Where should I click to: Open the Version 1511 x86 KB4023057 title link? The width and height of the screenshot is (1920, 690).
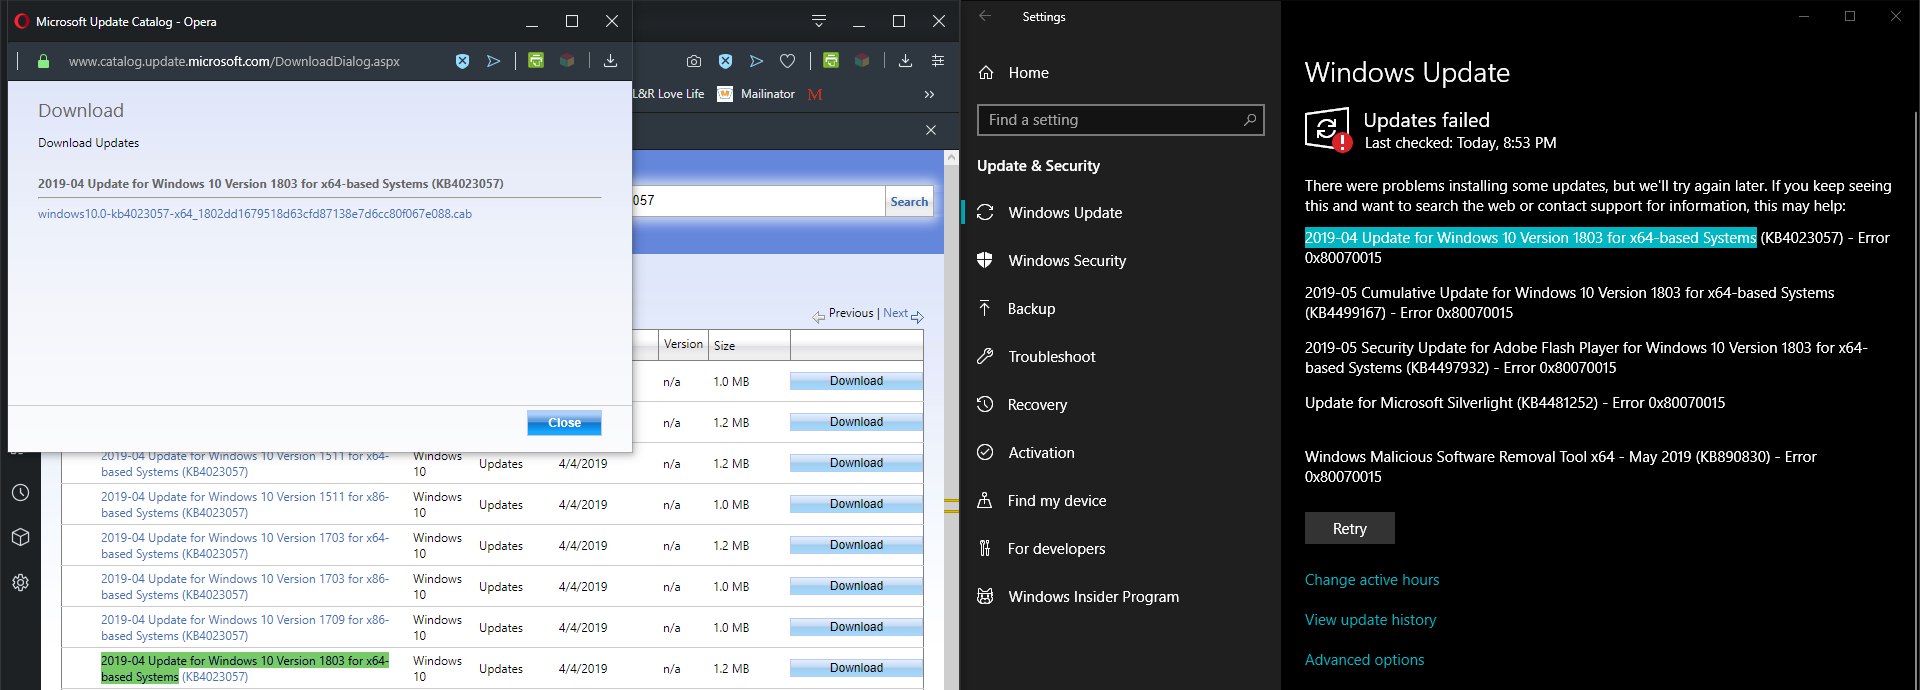point(245,505)
